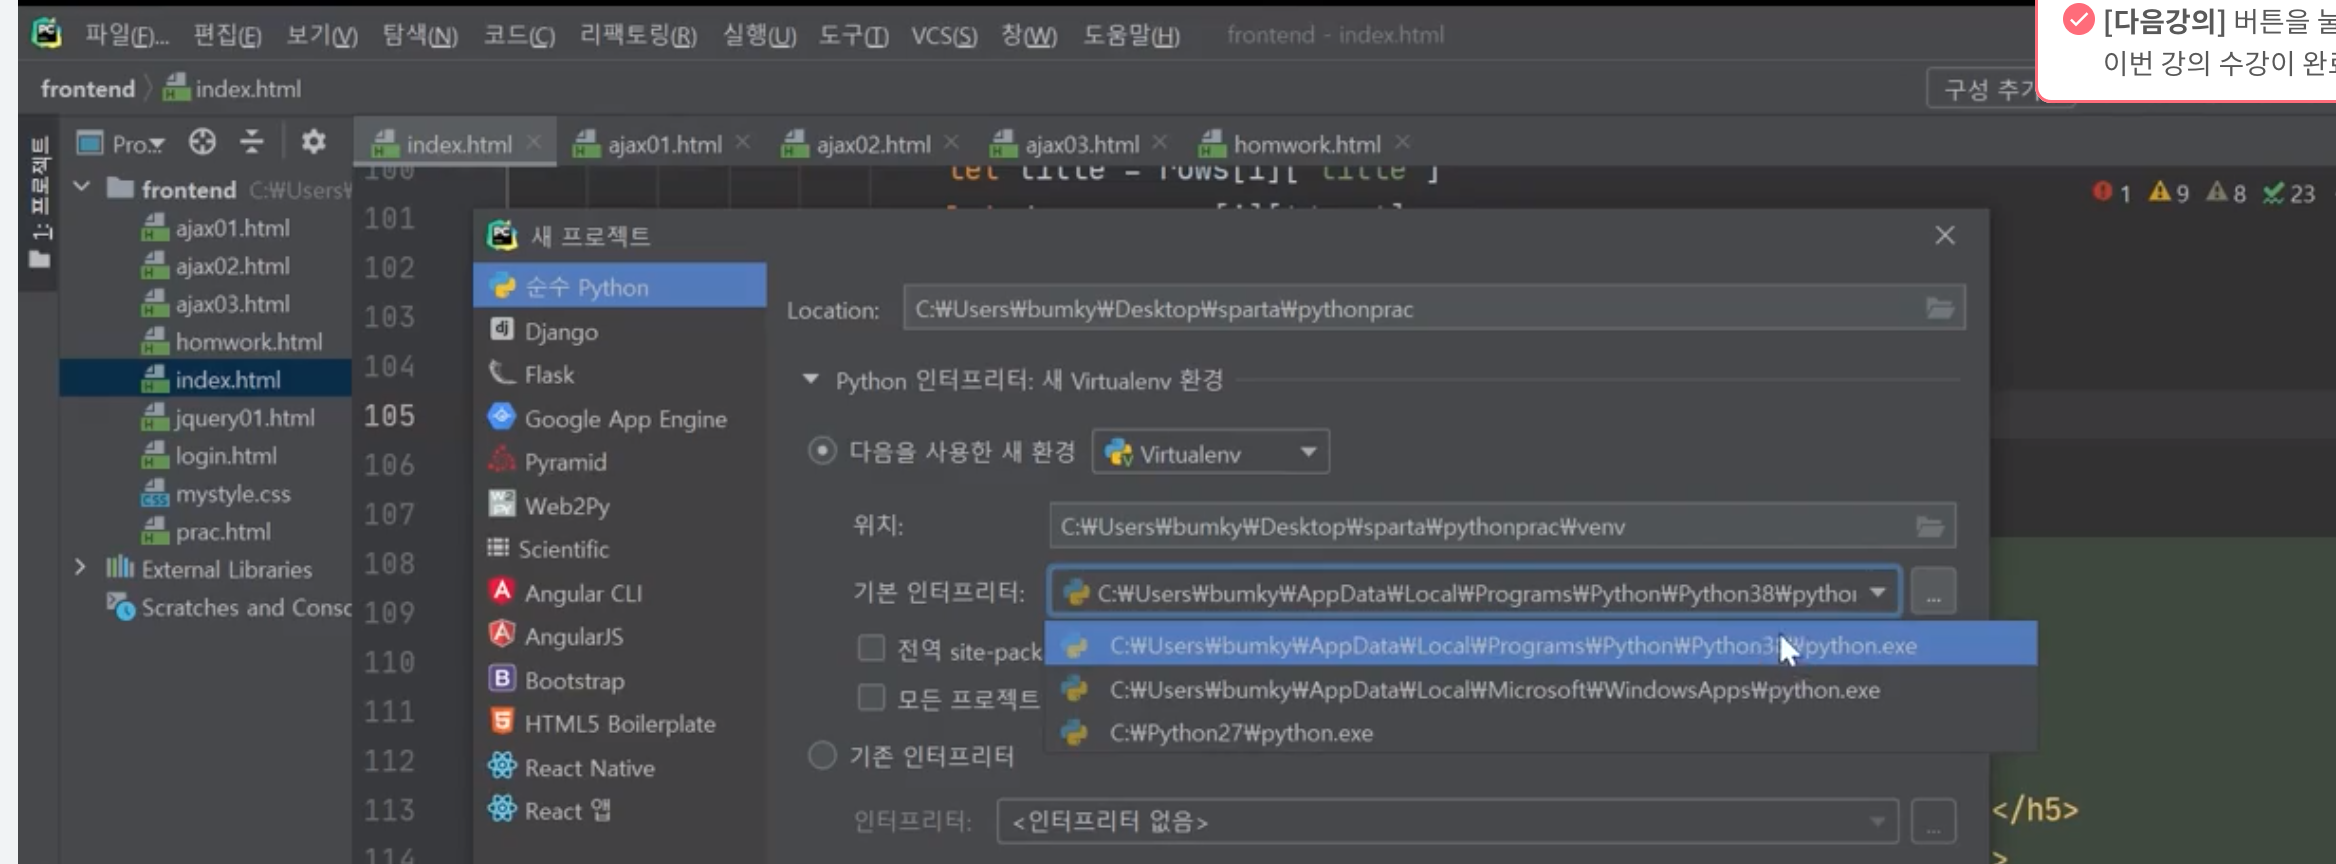Image resolution: width=2336 pixels, height=864 pixels.
Task: Select the React 앱 project type
Action: click(619, 811)
